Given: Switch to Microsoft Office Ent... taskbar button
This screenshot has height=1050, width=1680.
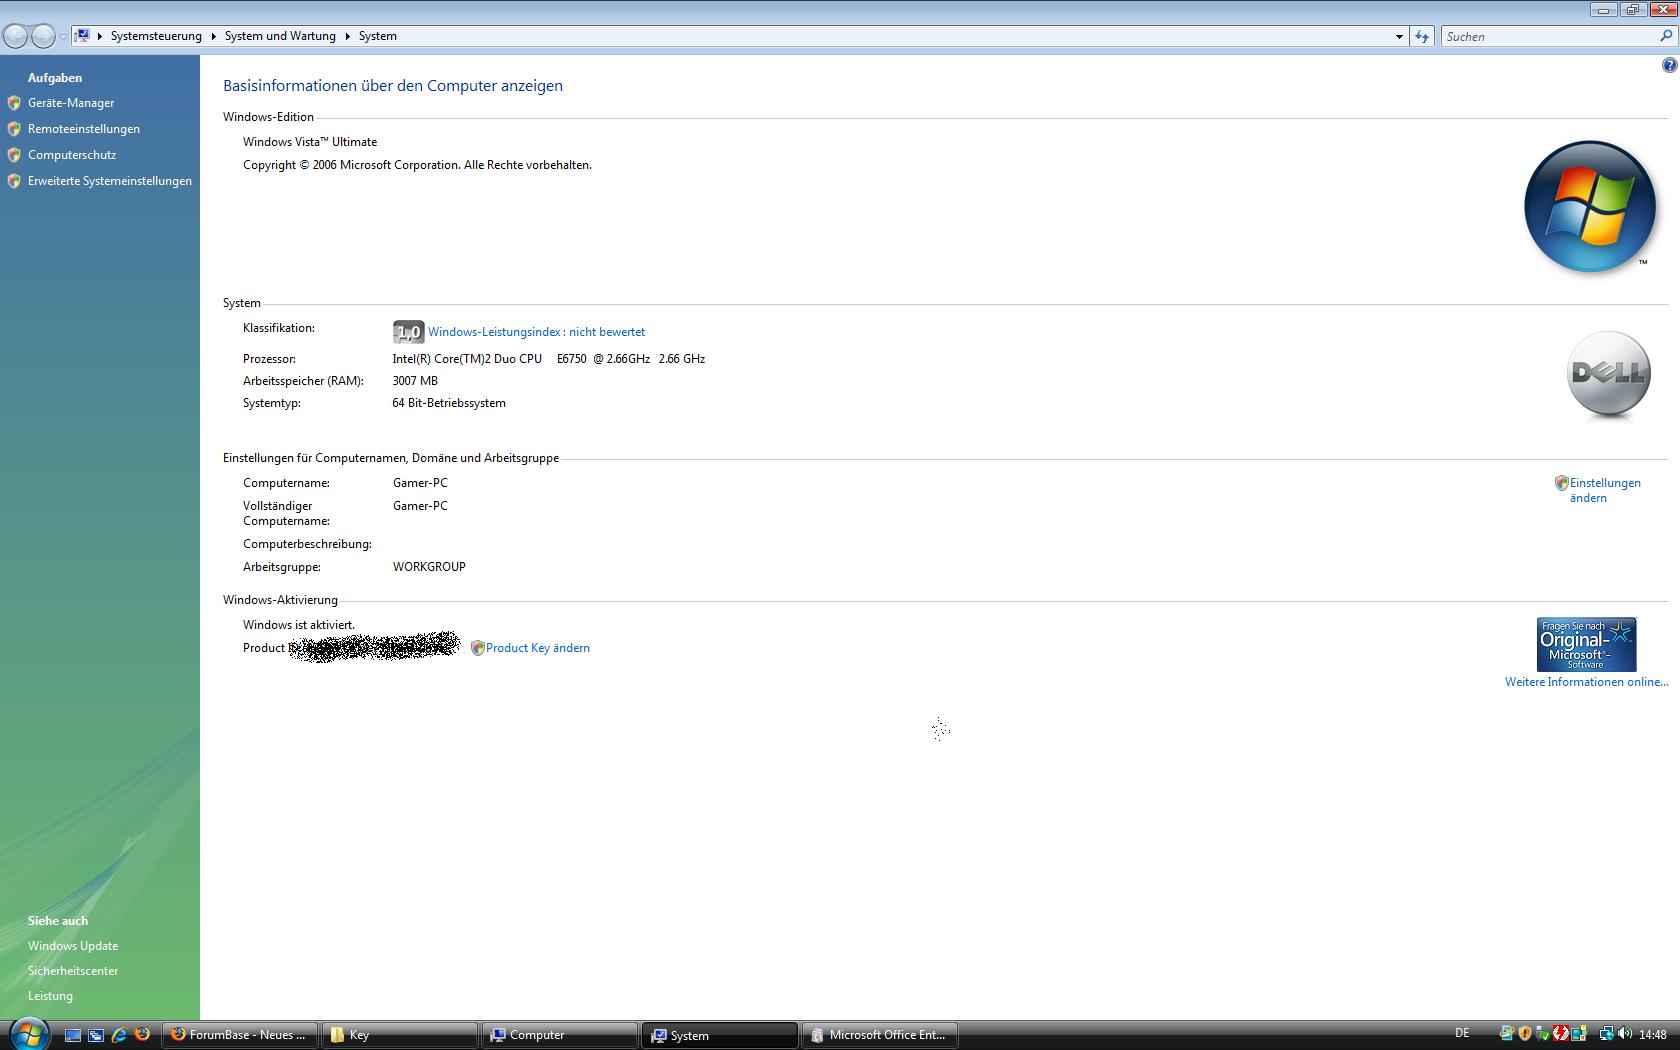Looking at the screenshot, I should (x=880, y=1035).
